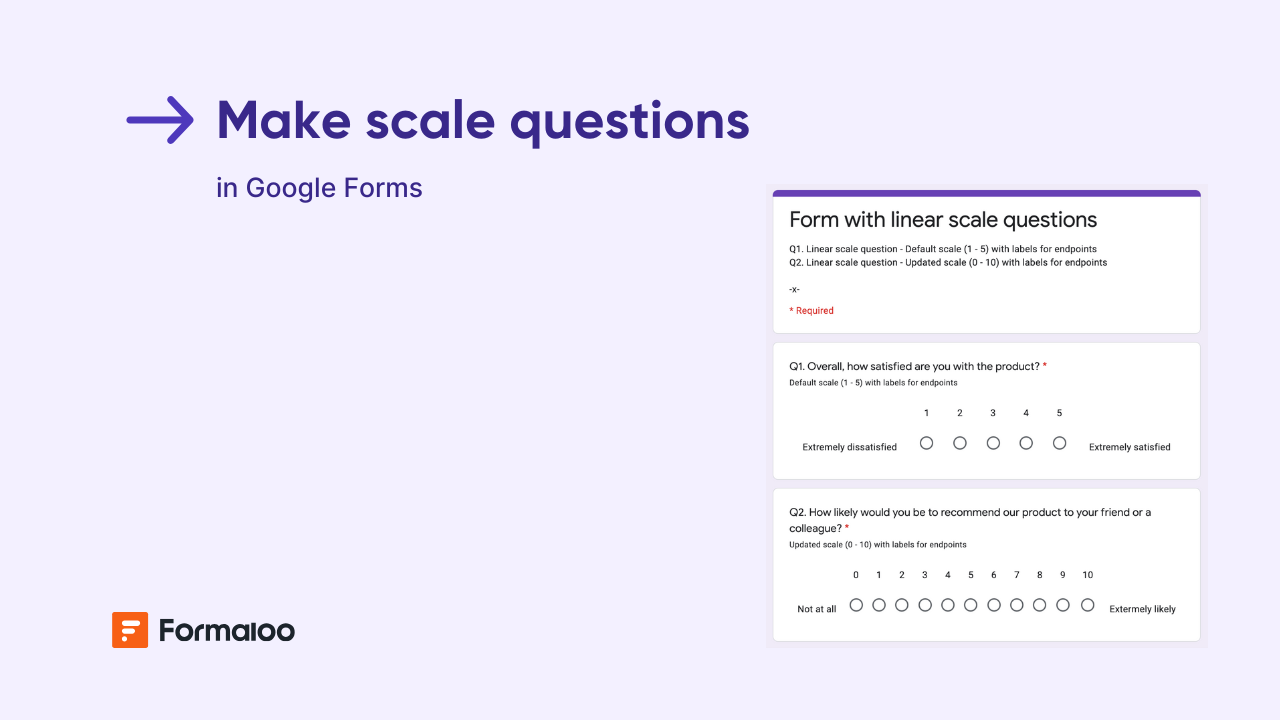Select 4 on the Q2 scale
This screenshot has width=1280, height=720.
pyautogui.click(x=947, y=604)
